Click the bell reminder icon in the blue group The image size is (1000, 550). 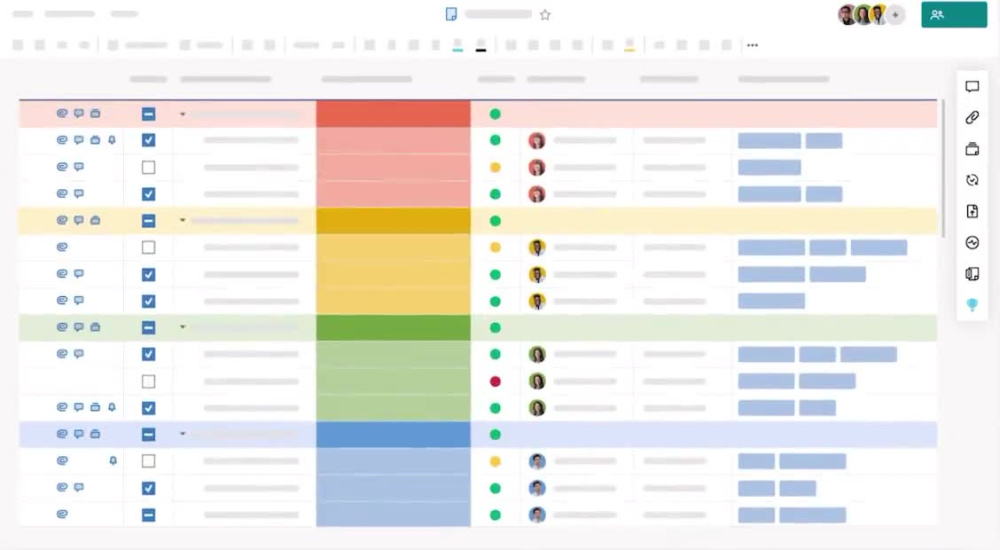pyautogui.click(x=113, y=461)
